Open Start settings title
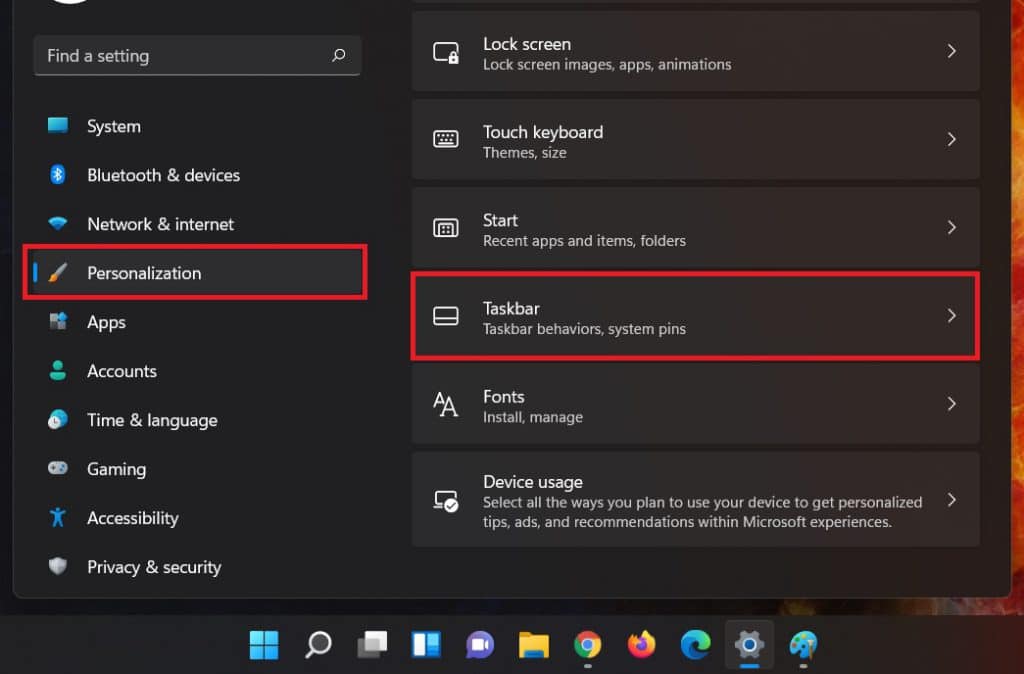This screenshot has height=674, width=1024. pos(500,220)
